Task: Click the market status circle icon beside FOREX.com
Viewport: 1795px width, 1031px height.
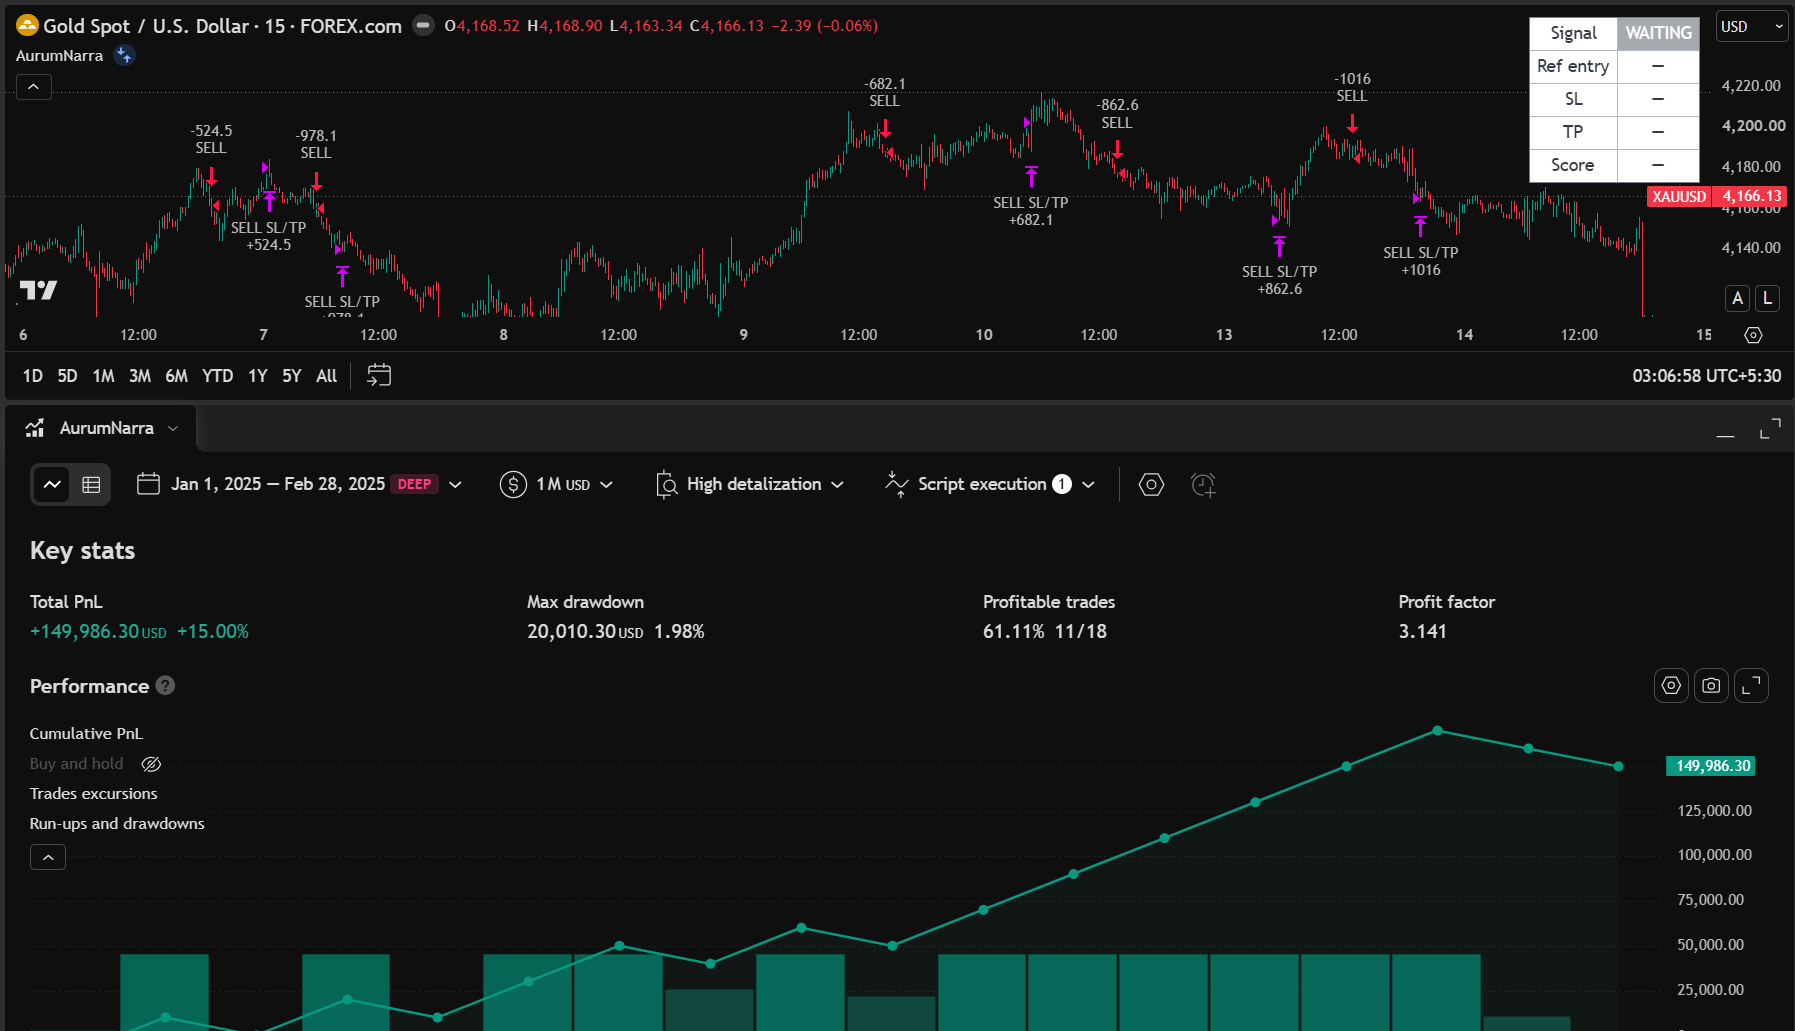Action: pos(424,25)
